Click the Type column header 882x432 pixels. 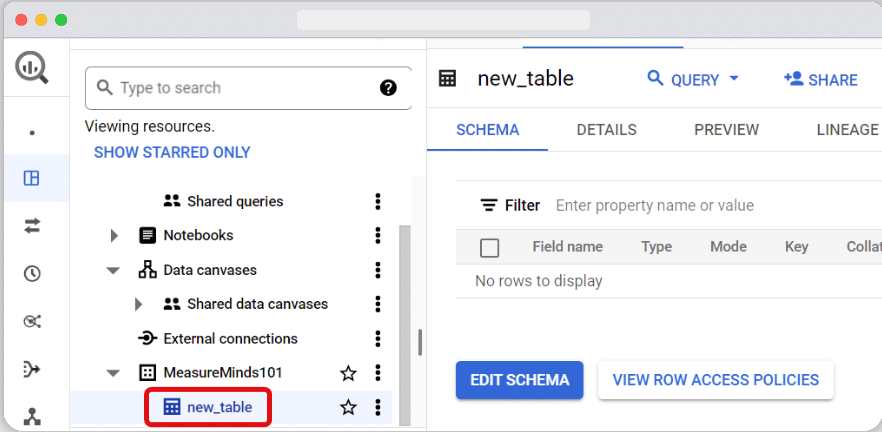656,247
